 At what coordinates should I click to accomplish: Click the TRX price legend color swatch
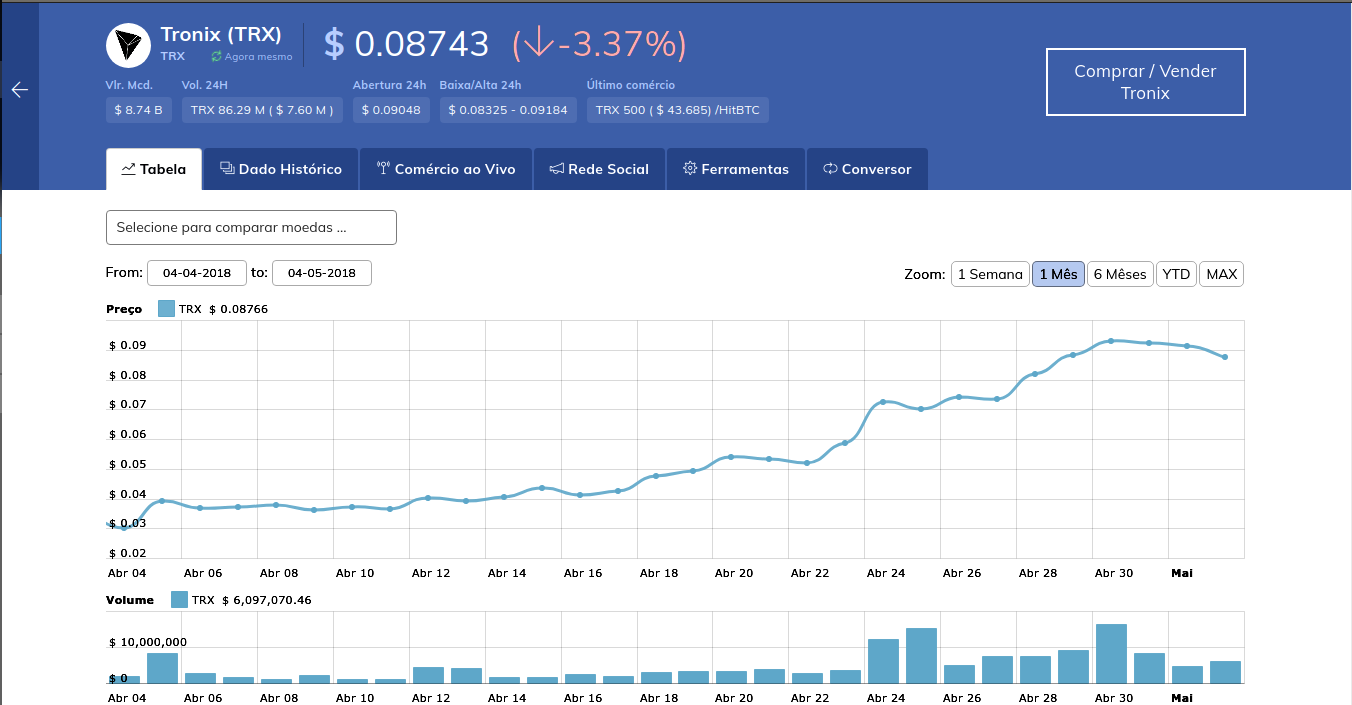tap(166, 309)
